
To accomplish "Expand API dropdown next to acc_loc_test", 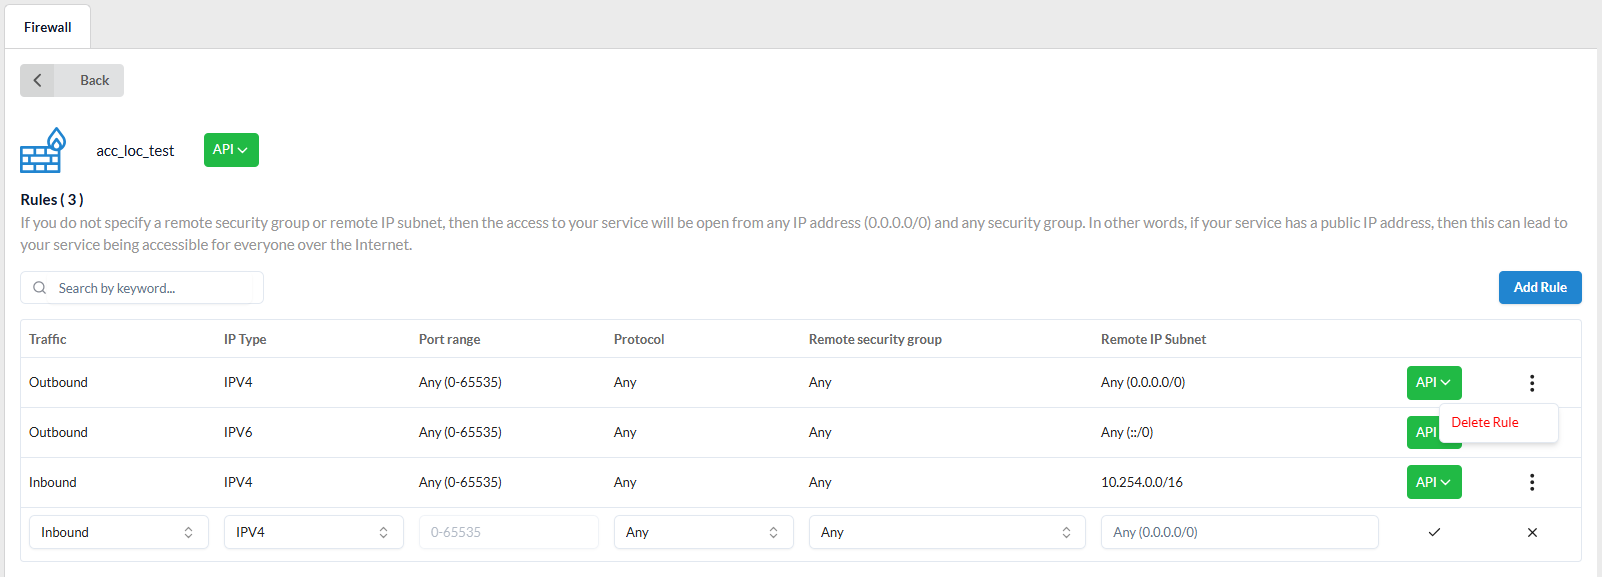I will [x=231, y=150].
